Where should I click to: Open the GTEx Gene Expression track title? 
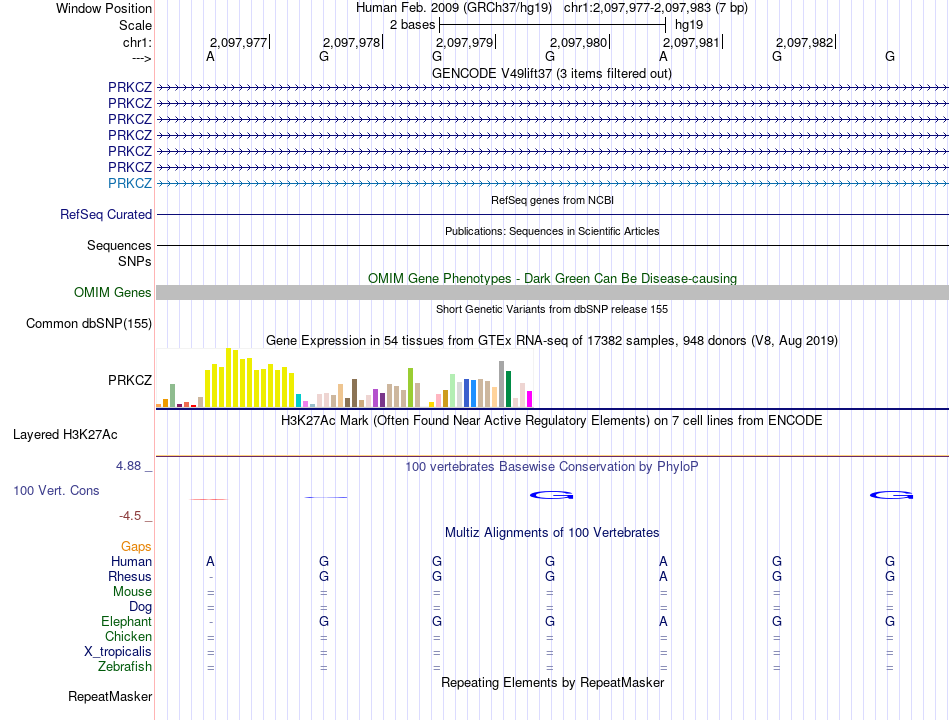(x=552, y=341)
